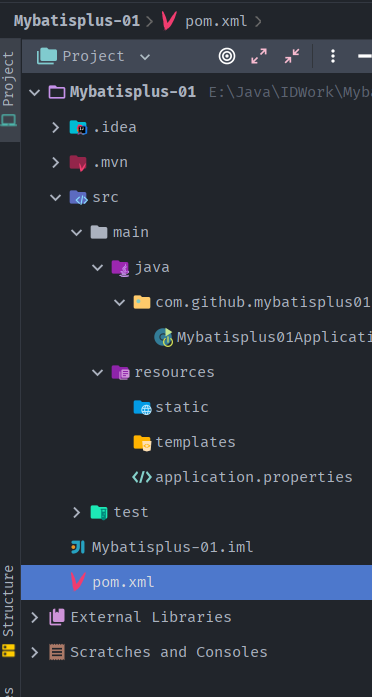Click the application.properties file icon
Screen dimensions: 372x697
[x=142, y=477]
